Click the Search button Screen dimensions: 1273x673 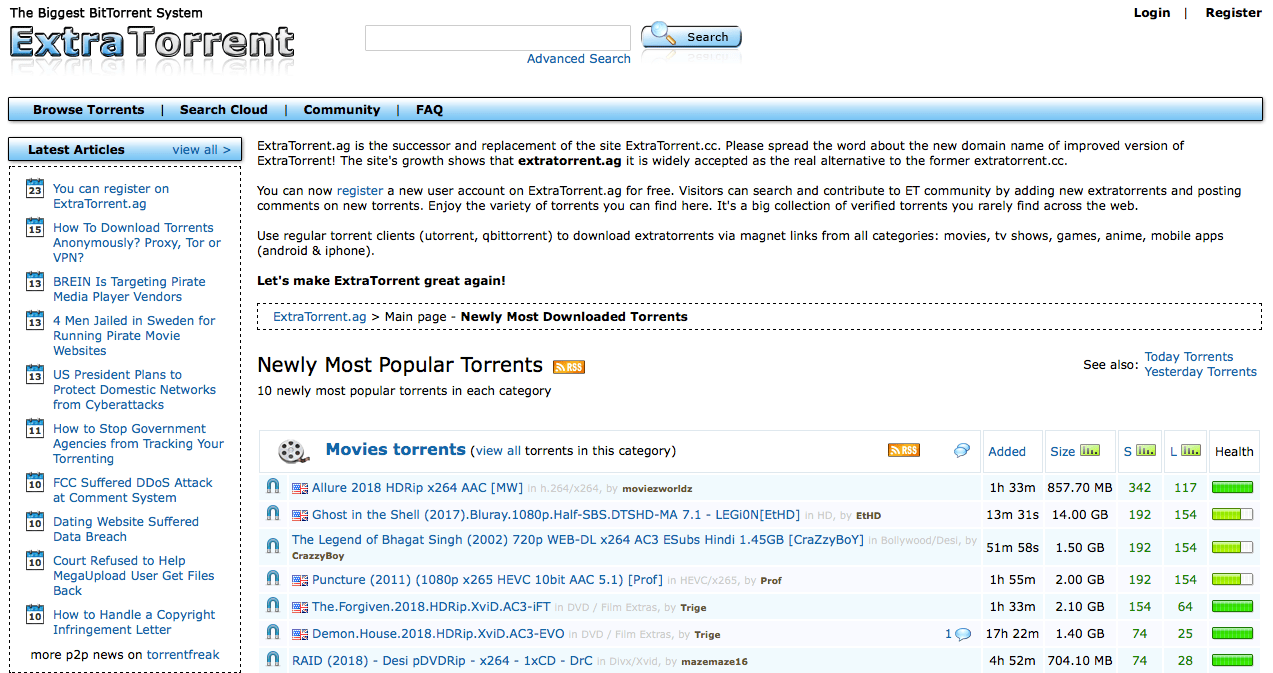[692, 37]
